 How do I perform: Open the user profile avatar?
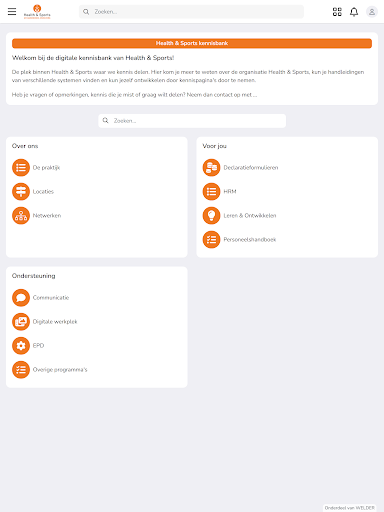372,12
